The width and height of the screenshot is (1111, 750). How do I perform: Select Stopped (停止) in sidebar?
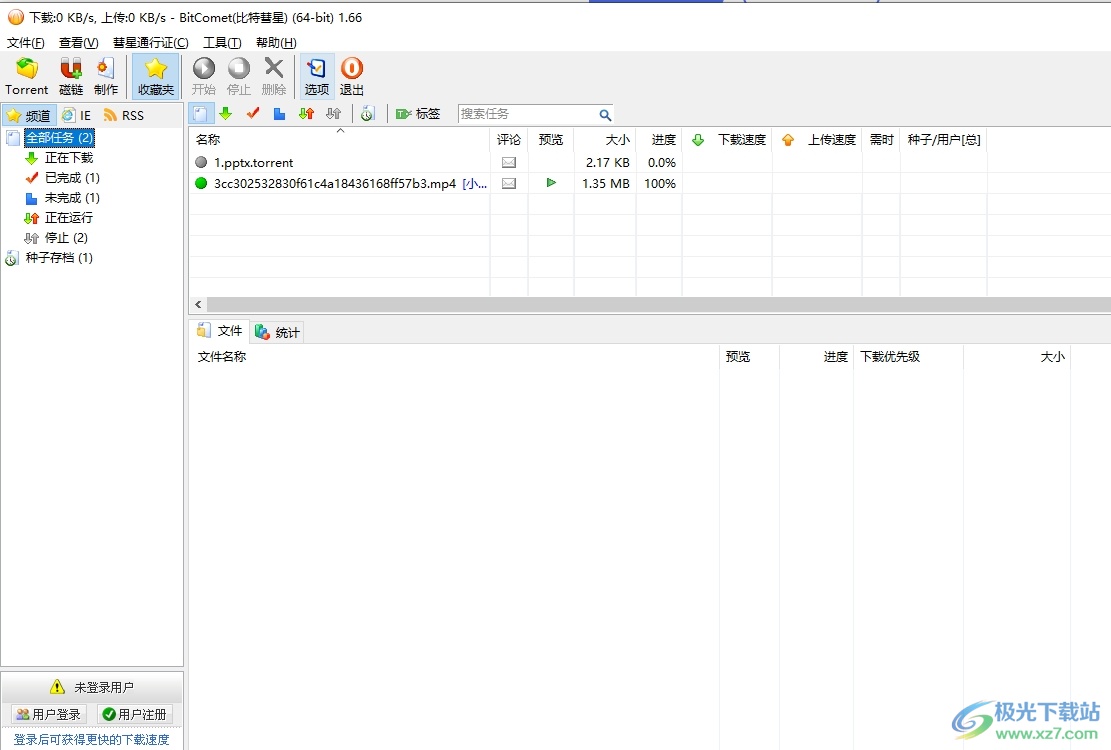[66, 237]
